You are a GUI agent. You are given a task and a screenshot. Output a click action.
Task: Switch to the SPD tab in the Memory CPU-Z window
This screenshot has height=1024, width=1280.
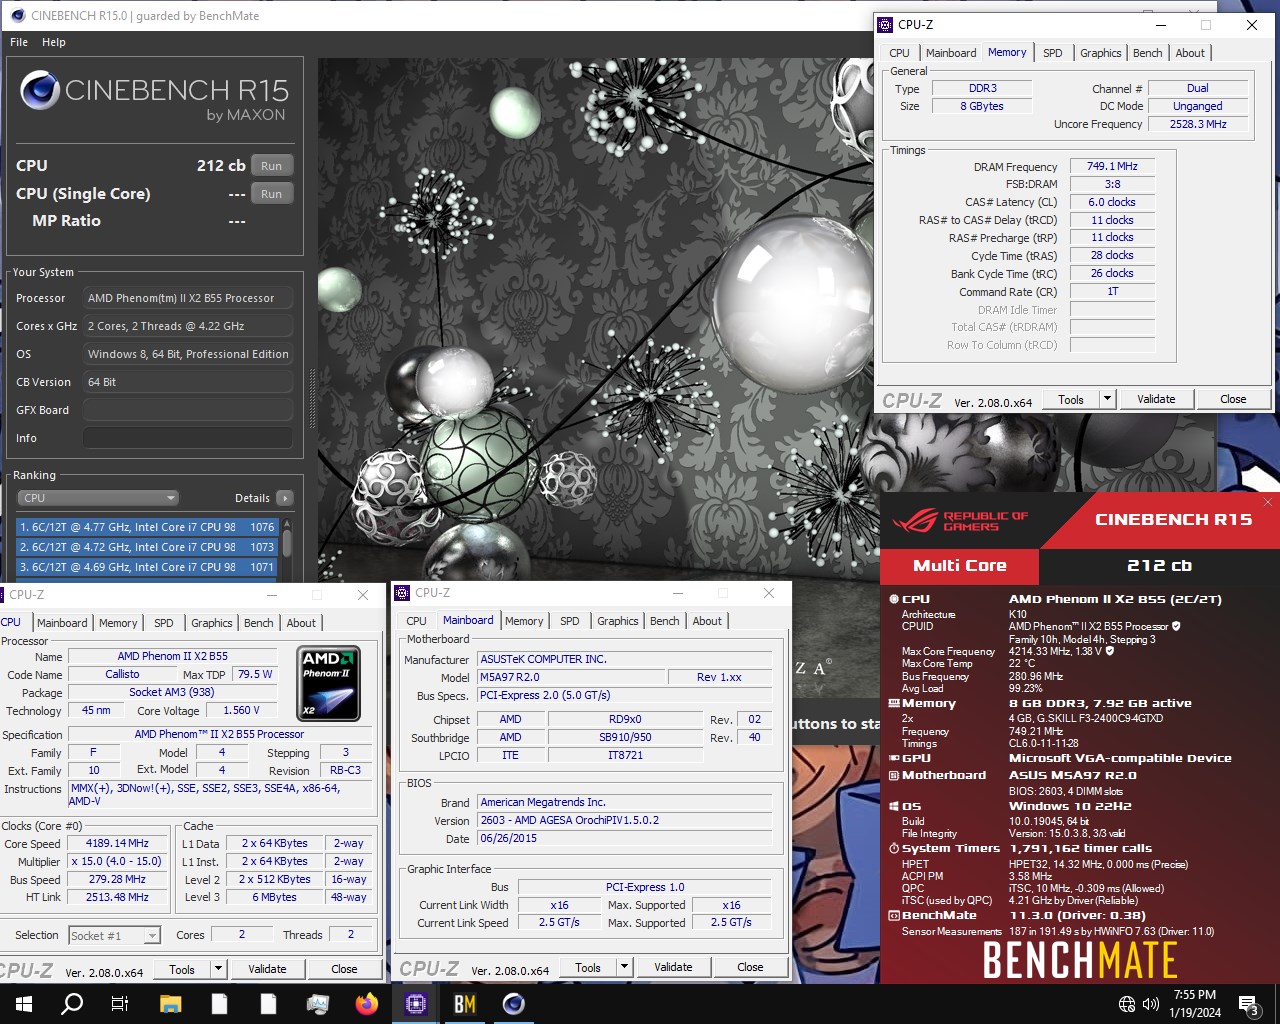click(x=1053, y=53)
